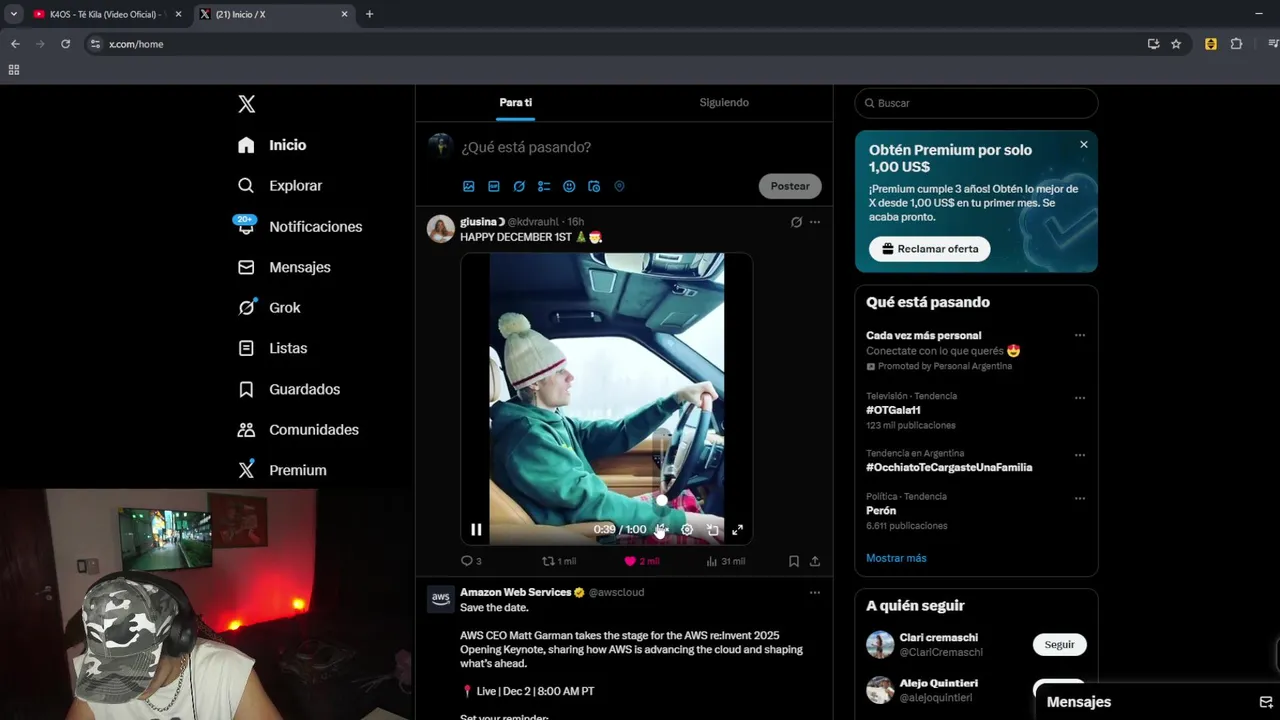Open the #OTGala11 trend

893,410
